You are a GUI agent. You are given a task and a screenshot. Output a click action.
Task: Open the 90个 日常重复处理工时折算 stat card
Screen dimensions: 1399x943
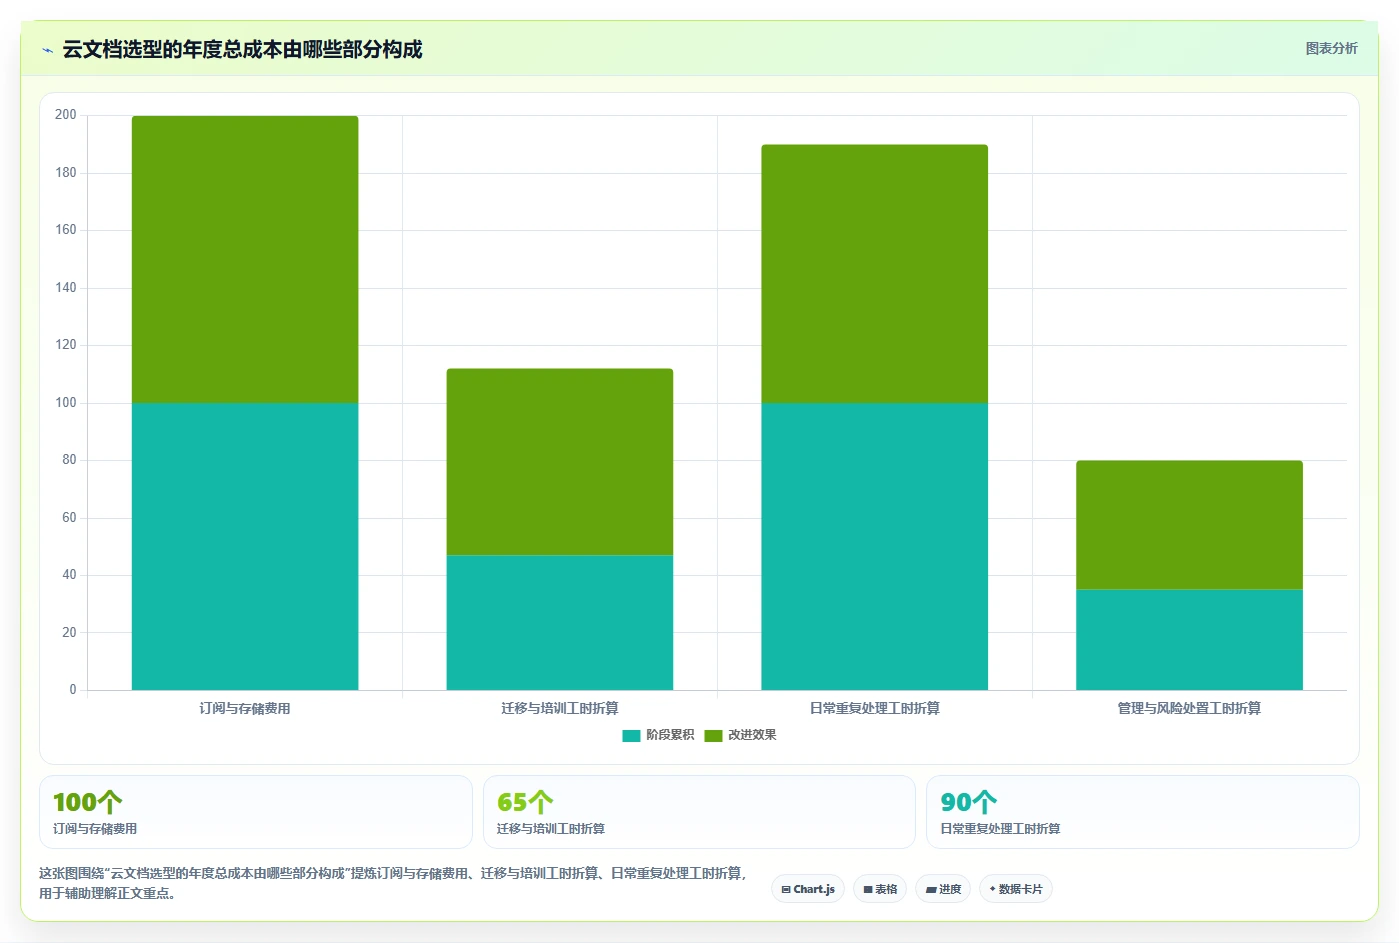pos(1143,812)
